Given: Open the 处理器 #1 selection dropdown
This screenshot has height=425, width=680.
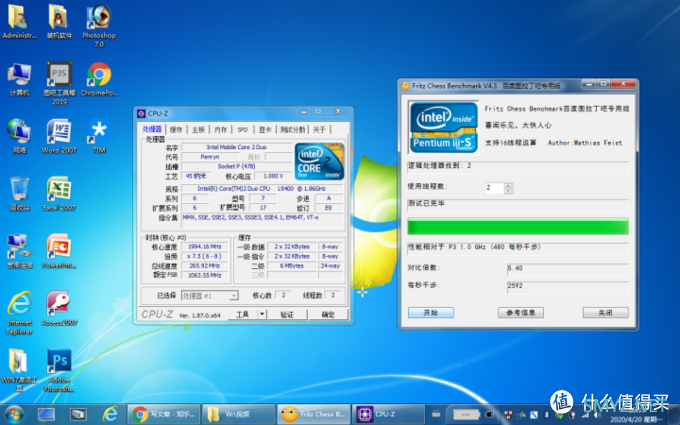Looking at the screenshot, I should click(209, 296).
